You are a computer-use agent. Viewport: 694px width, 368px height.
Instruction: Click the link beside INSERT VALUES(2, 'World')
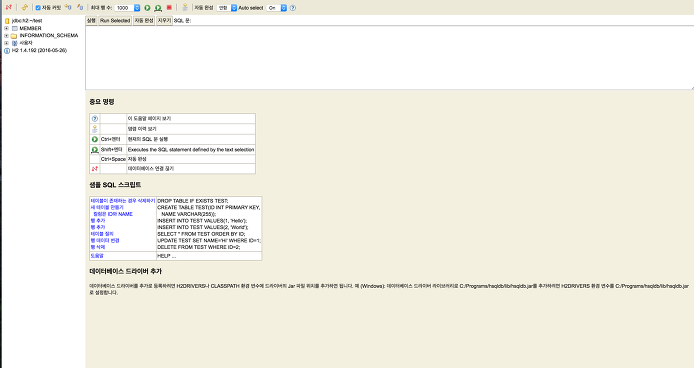(98, 227)
